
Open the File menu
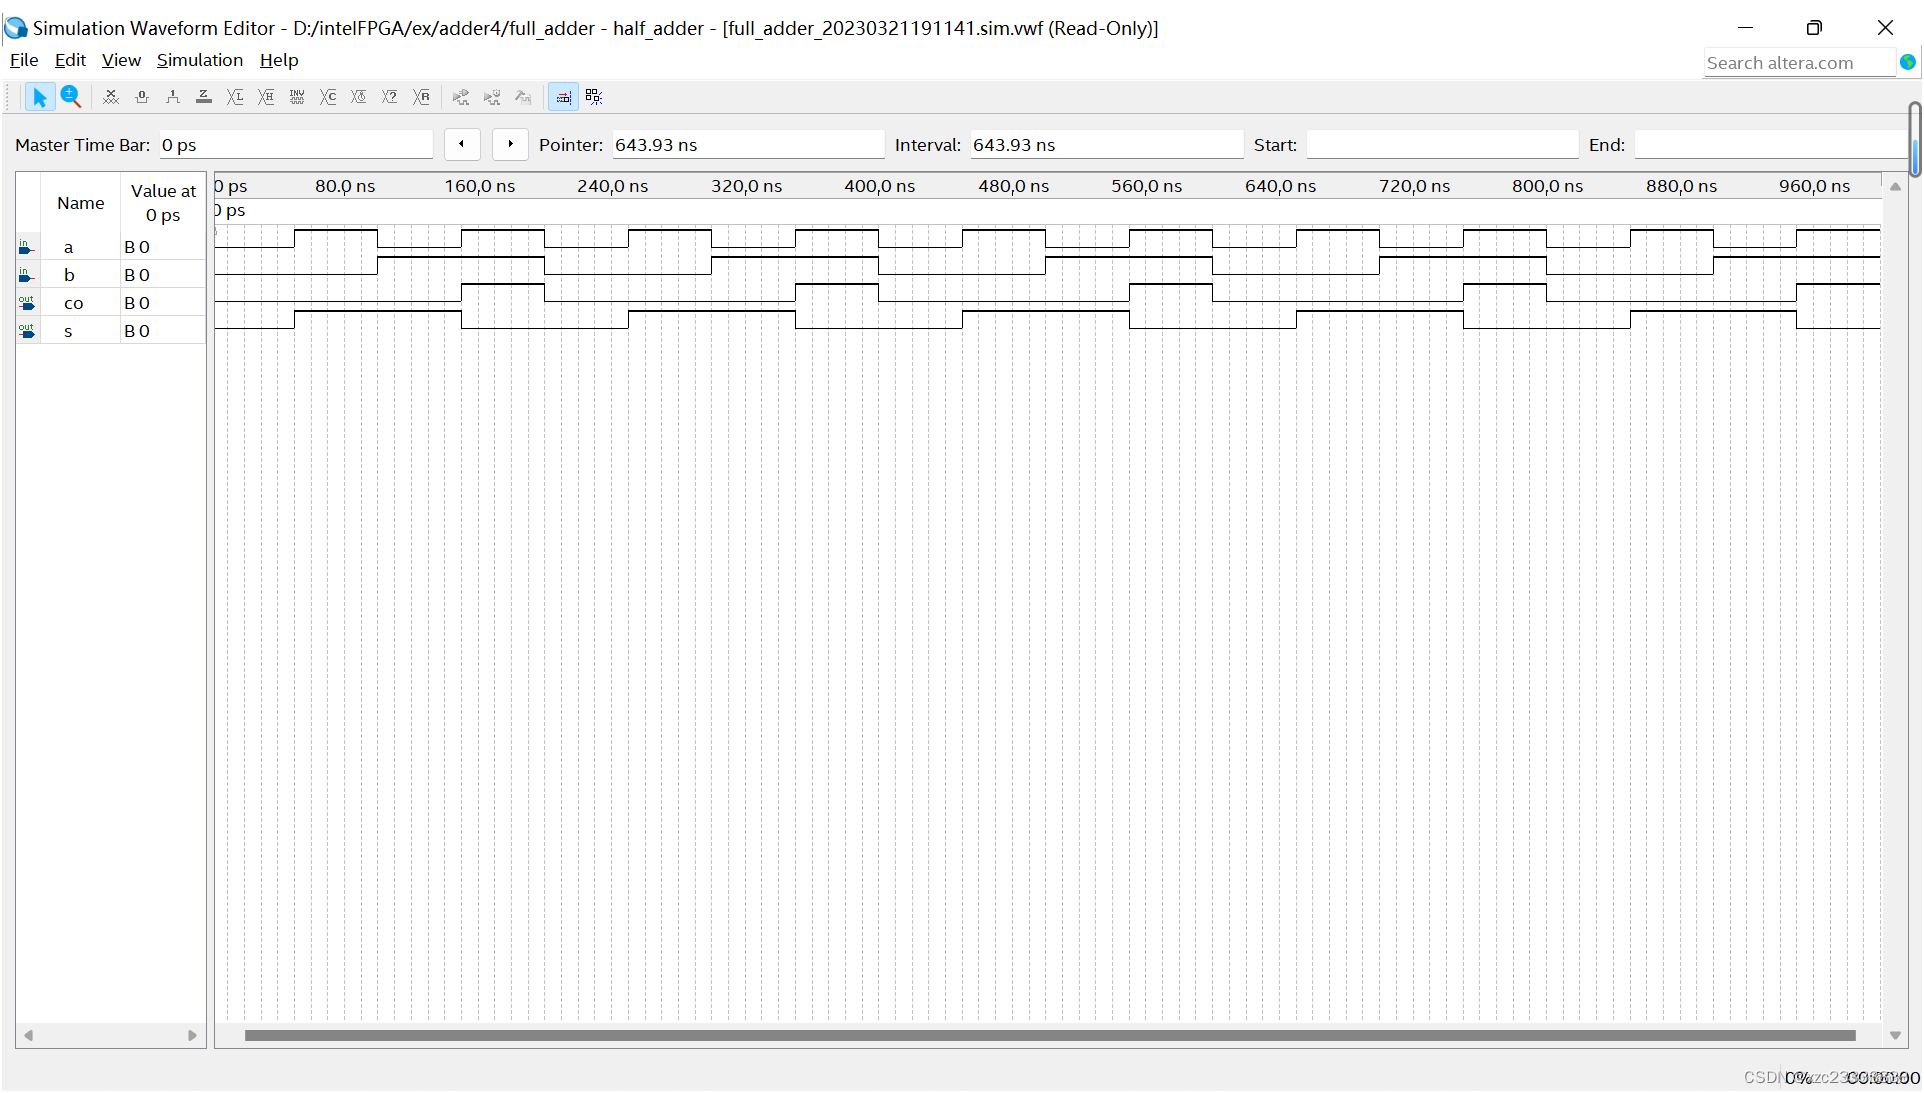point(24,60)
